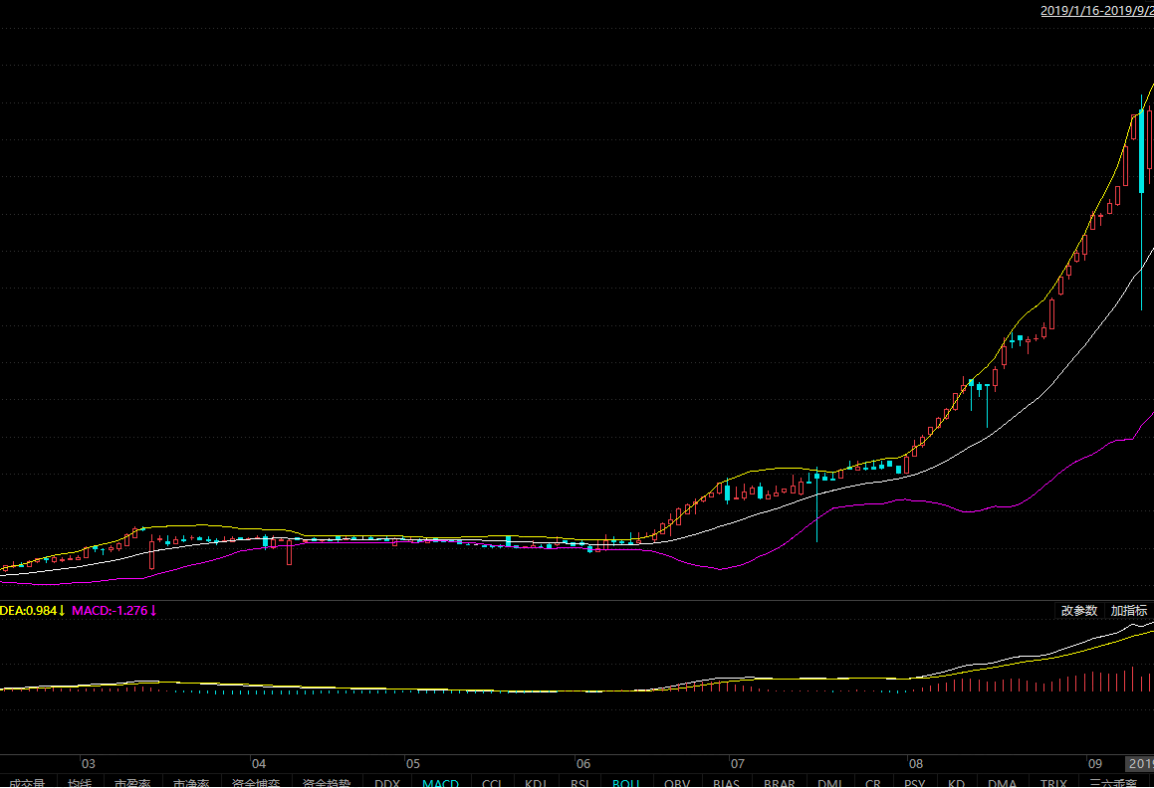Click the 08 month marker on time axis
The image size is (1154, 788).
click(915, 764)
